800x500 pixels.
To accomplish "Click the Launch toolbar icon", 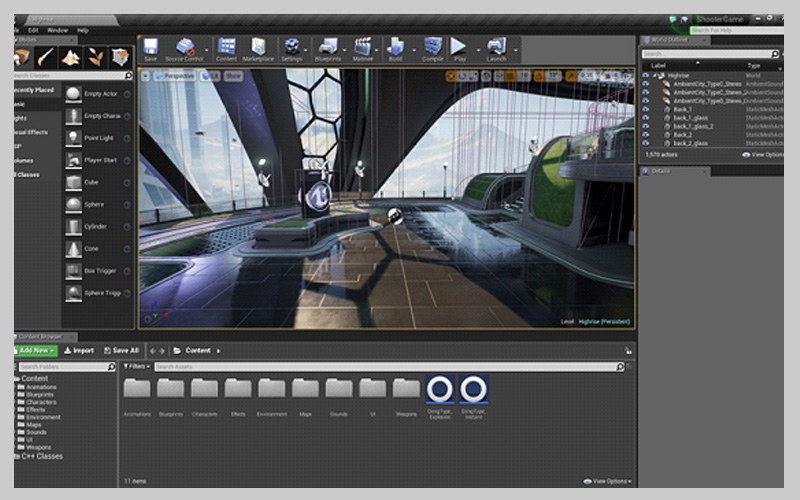I will (496, 49).
